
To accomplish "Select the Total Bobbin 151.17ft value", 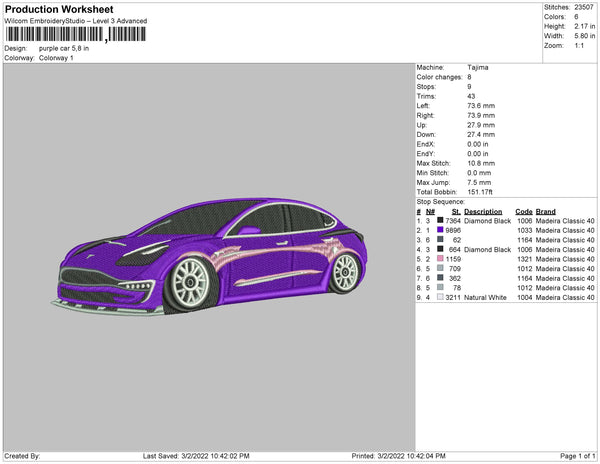I will 481,191.
